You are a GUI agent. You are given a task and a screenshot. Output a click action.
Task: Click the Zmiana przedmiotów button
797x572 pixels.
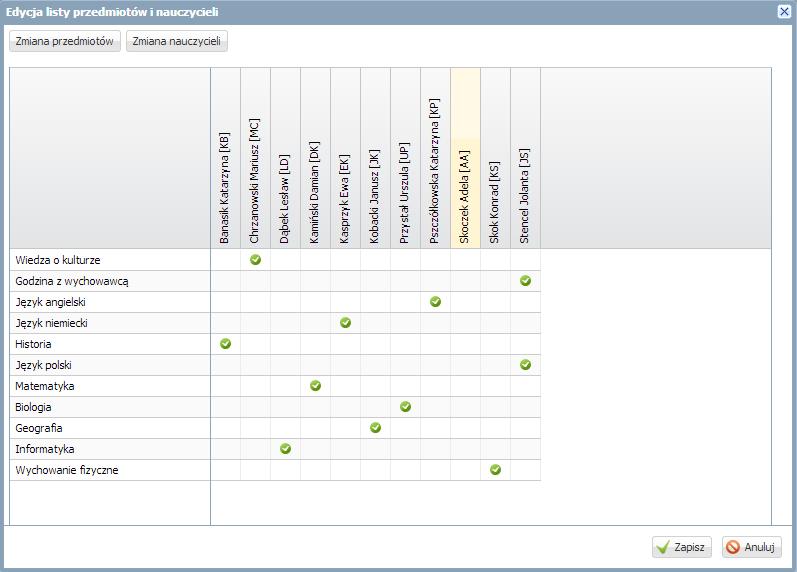[65, 41]
